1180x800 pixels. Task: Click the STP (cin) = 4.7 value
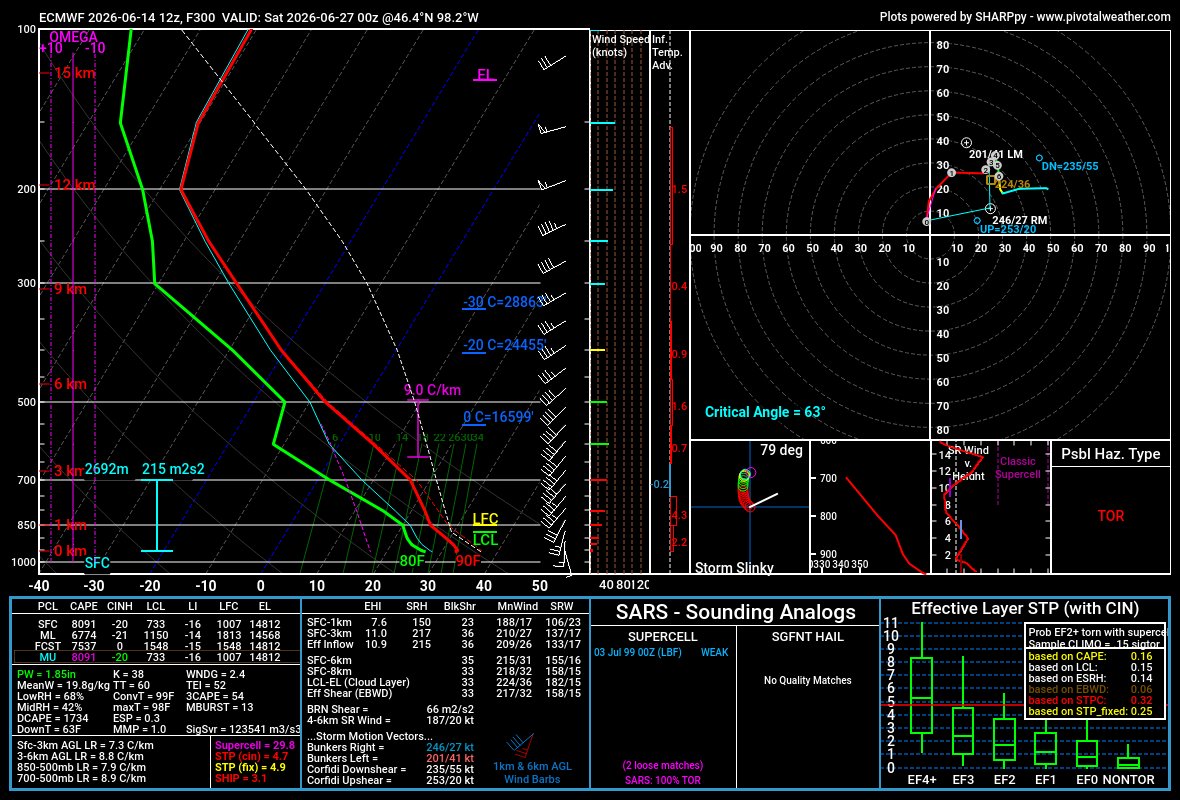click(252, 756)
